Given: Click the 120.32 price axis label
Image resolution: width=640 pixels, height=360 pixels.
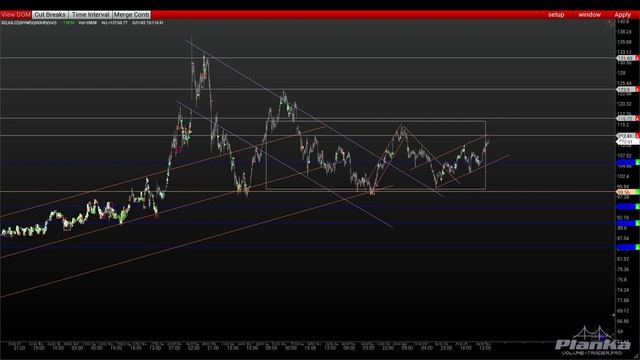Looking at the screenshot, I should coord(624,104).
